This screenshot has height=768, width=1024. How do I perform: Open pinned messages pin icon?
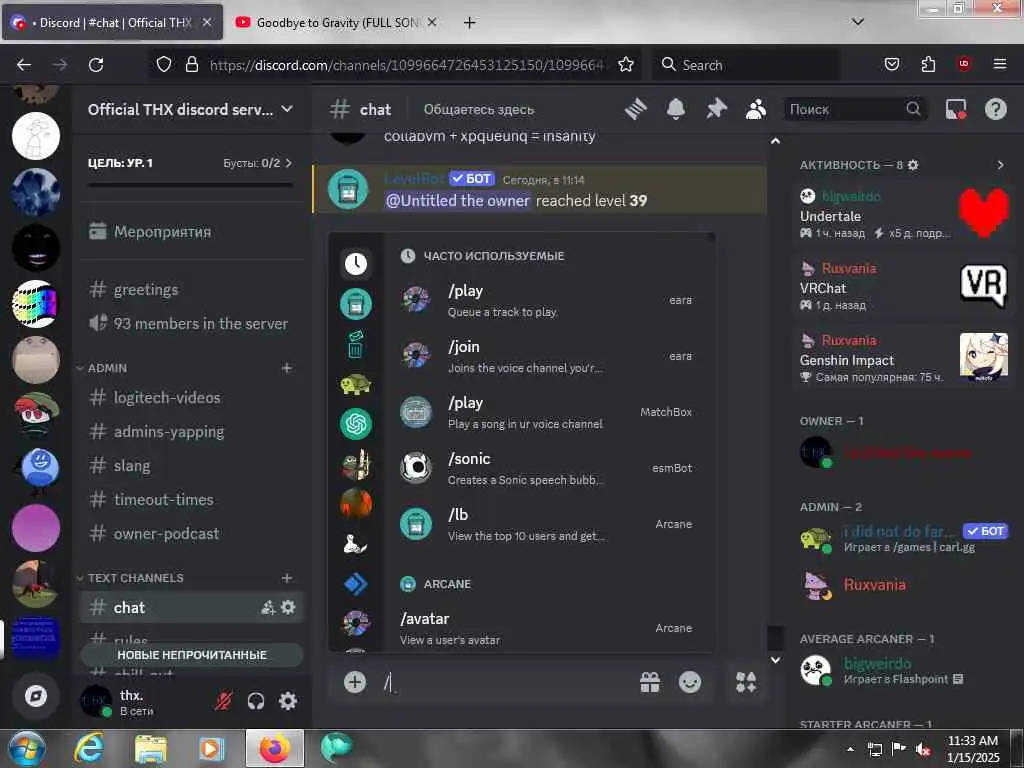pos(716,109)
